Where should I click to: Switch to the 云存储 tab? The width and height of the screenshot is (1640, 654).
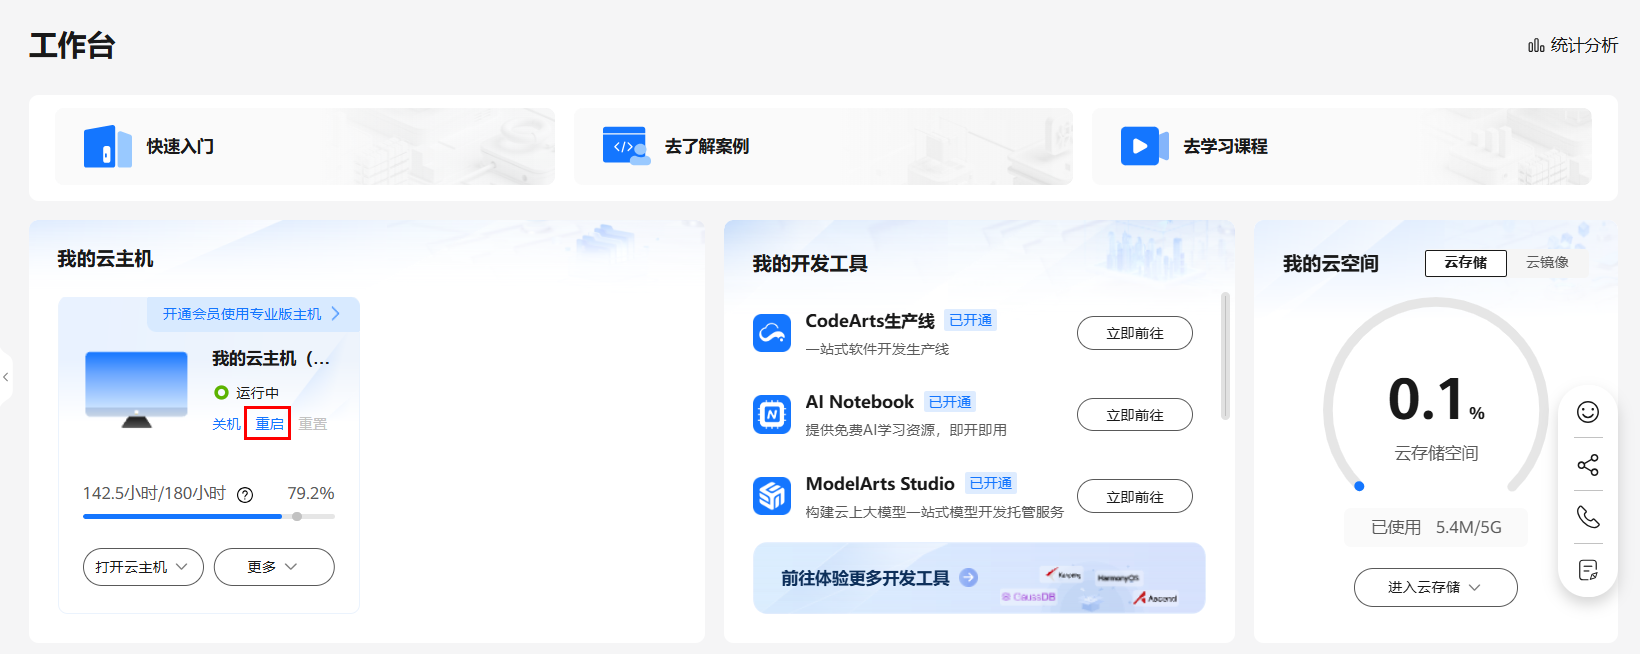[1466, 263]
